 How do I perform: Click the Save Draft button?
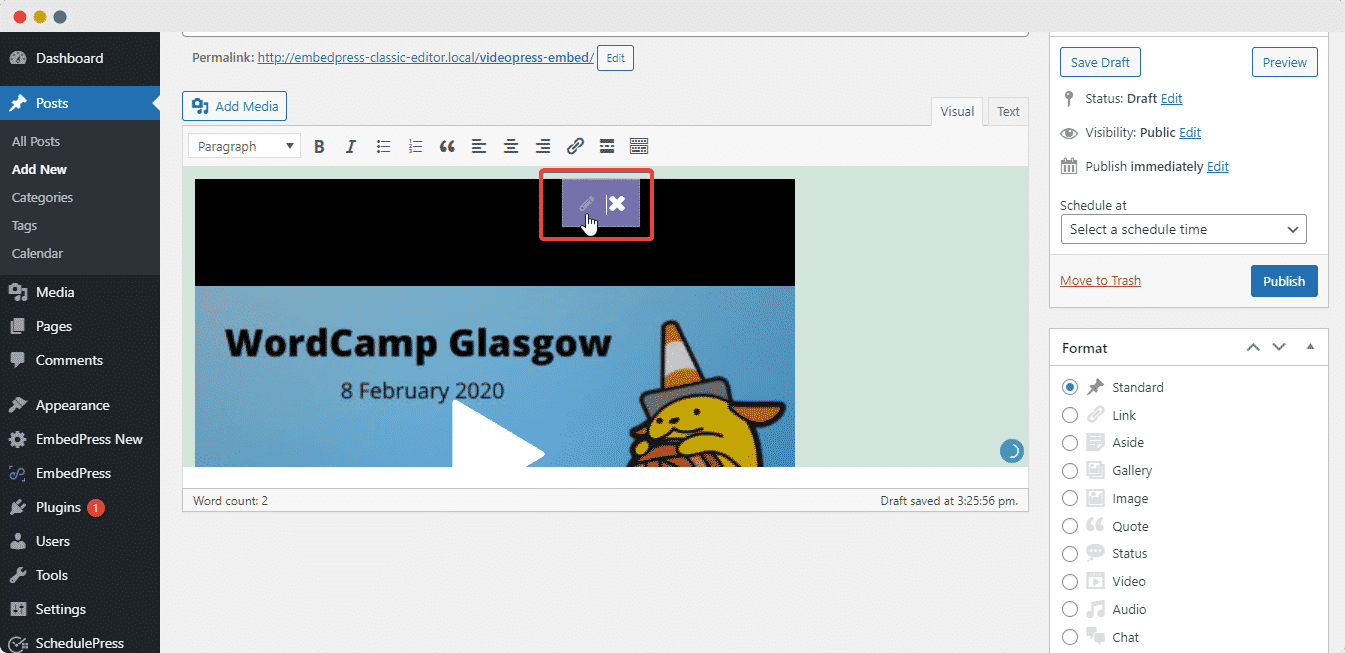(x=1100, y=62)
